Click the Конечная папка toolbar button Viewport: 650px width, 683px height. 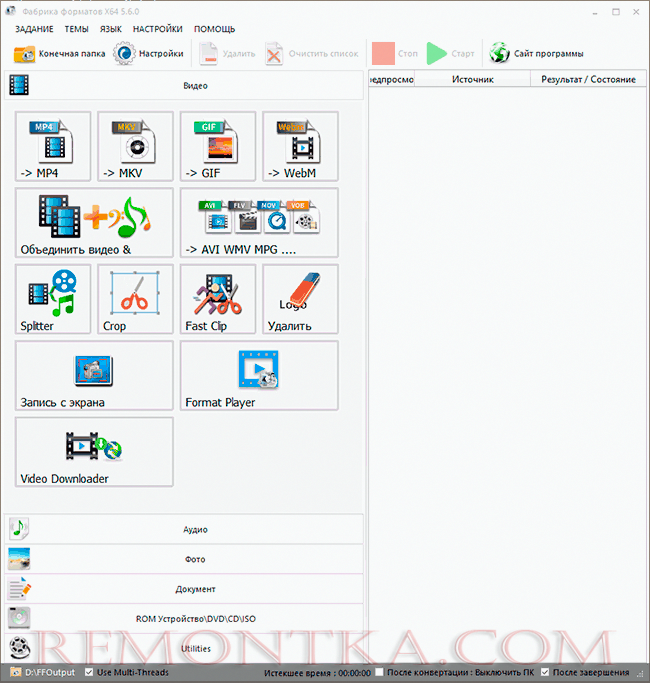point(59,54)
